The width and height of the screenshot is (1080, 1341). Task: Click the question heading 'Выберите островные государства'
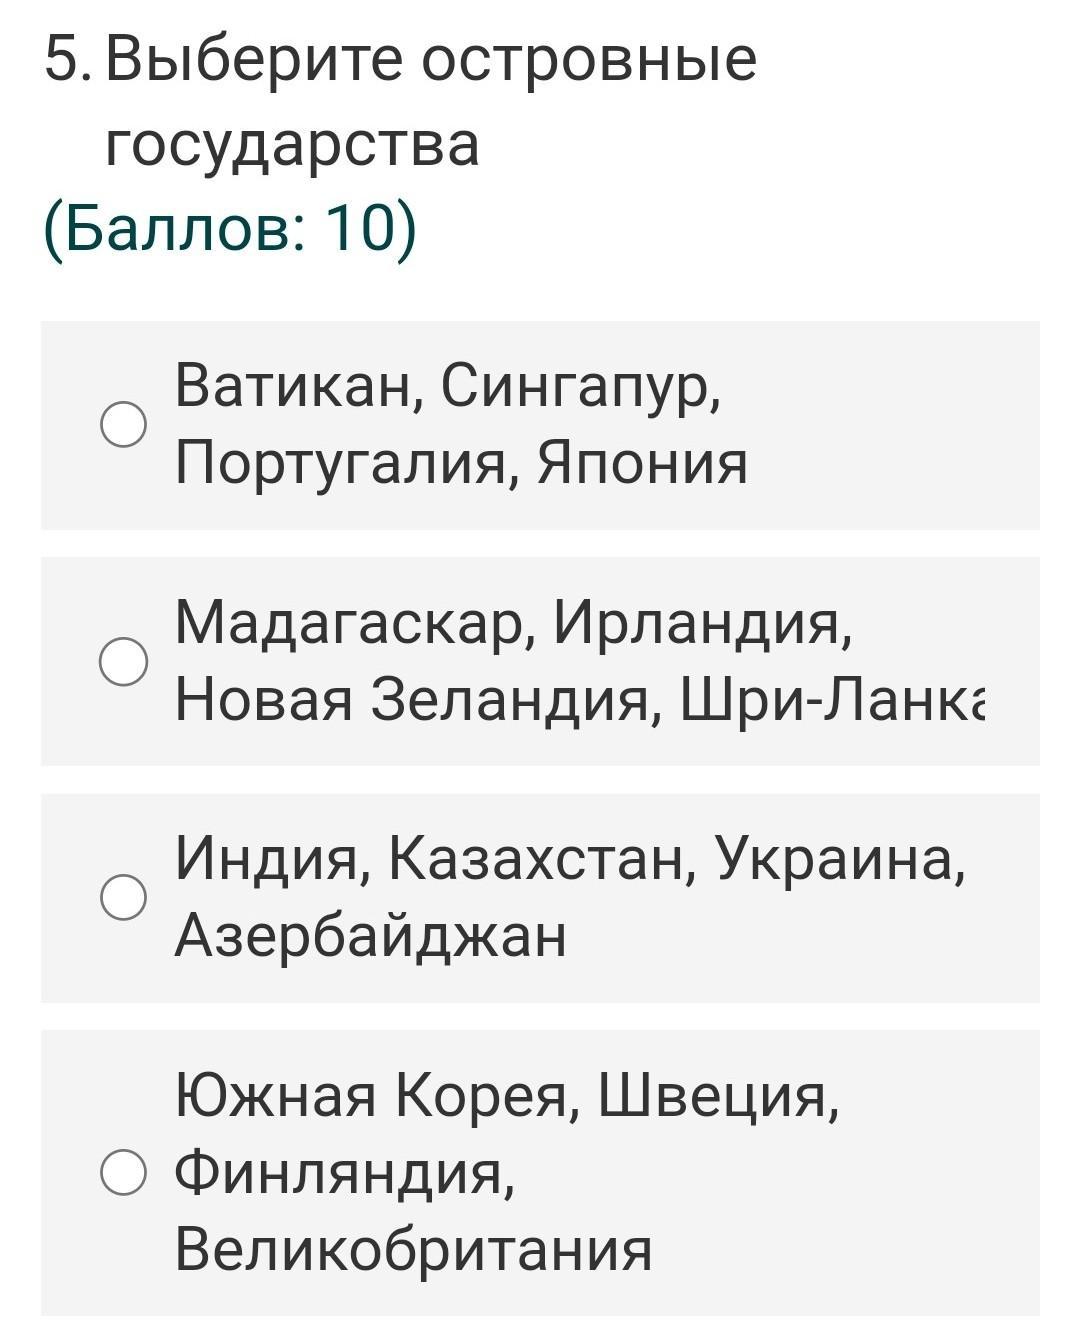click(431, 101)
